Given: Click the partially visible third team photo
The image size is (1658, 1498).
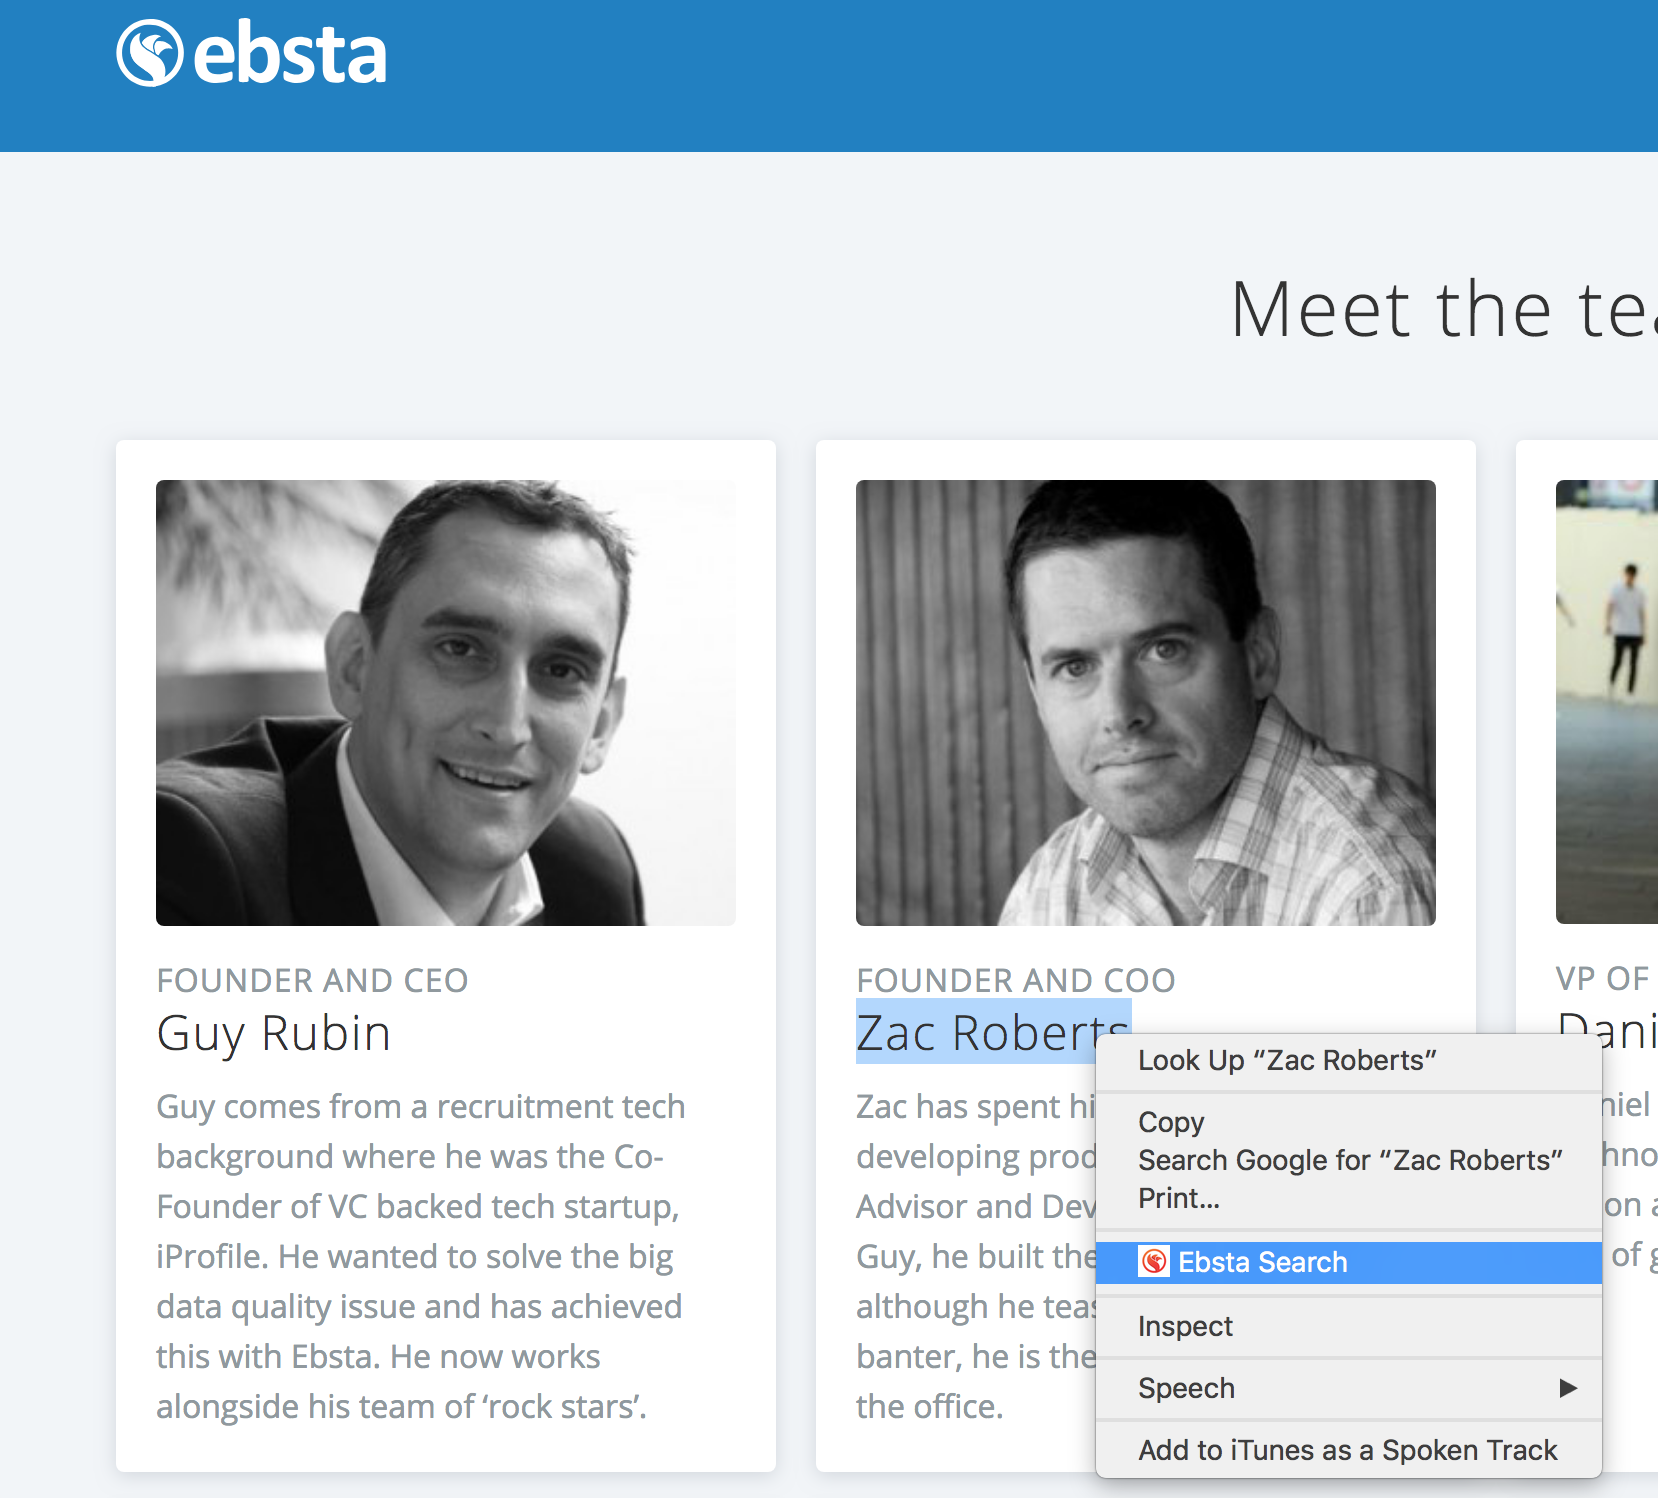Looking at the screenshot, I should click(x=1606, y=702).
